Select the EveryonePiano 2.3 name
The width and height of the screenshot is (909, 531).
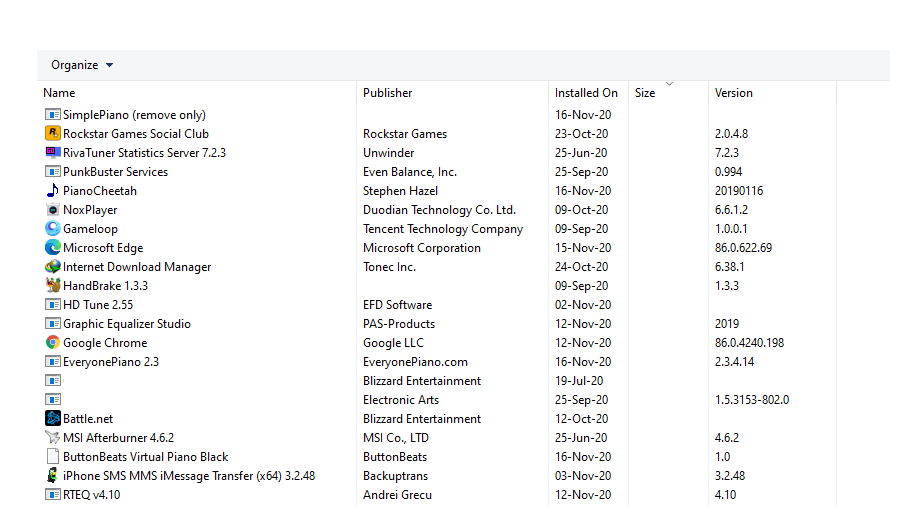tap(111, 362)
